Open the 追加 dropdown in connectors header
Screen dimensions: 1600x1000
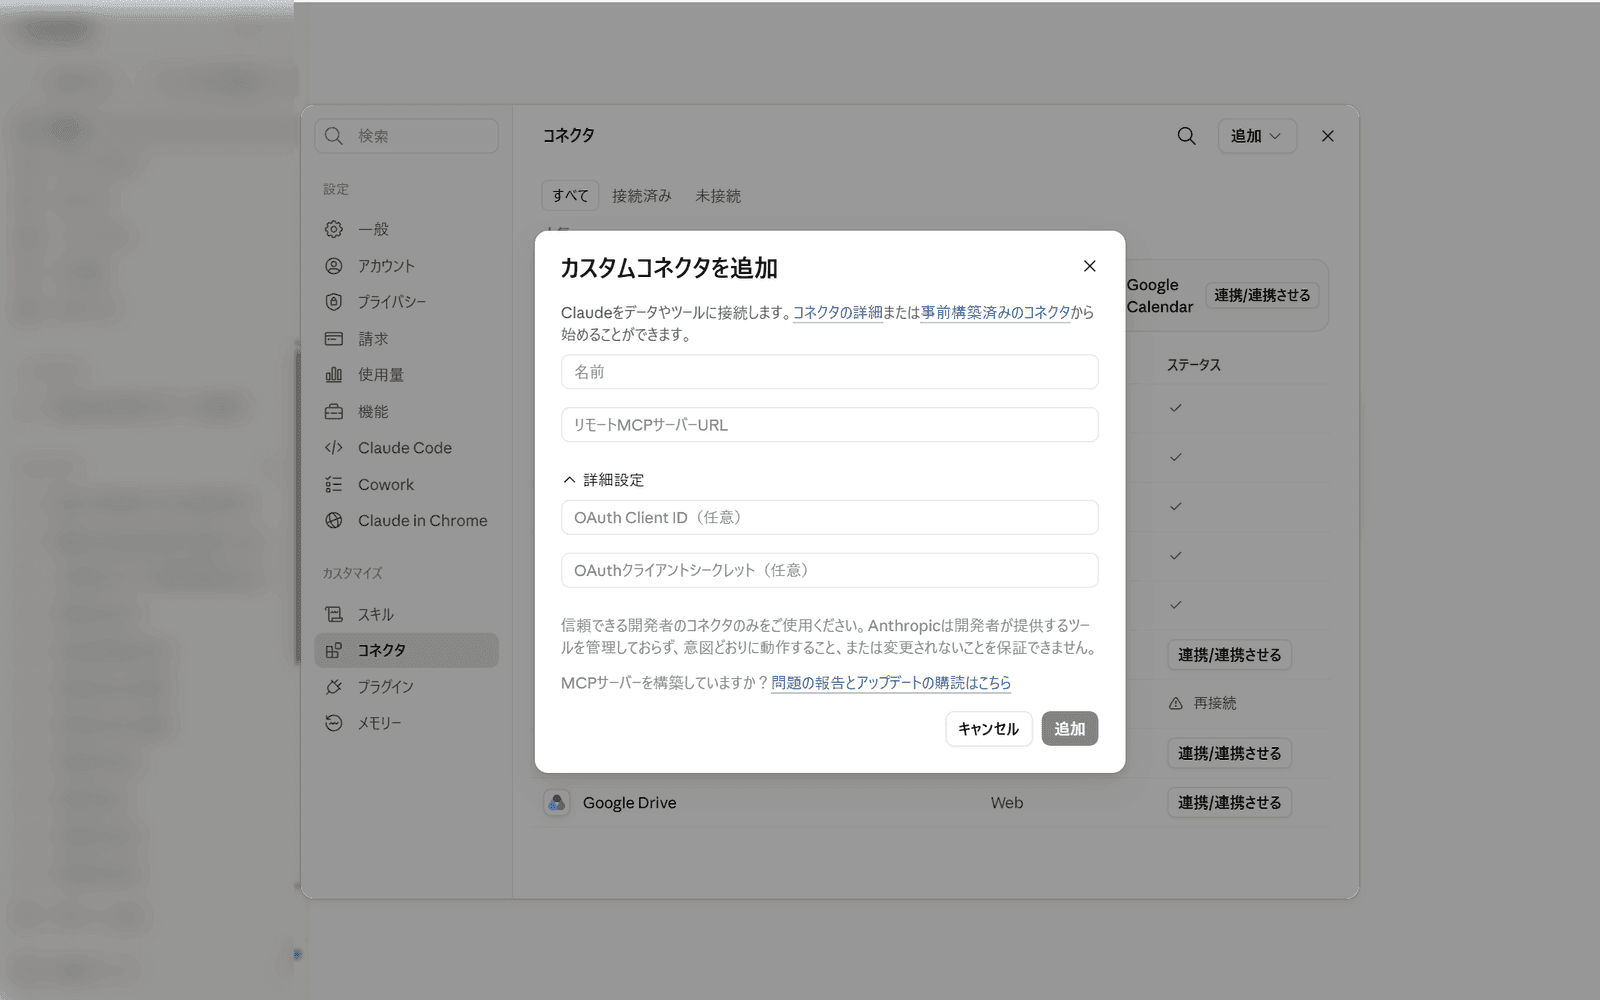click(1257, 136)
